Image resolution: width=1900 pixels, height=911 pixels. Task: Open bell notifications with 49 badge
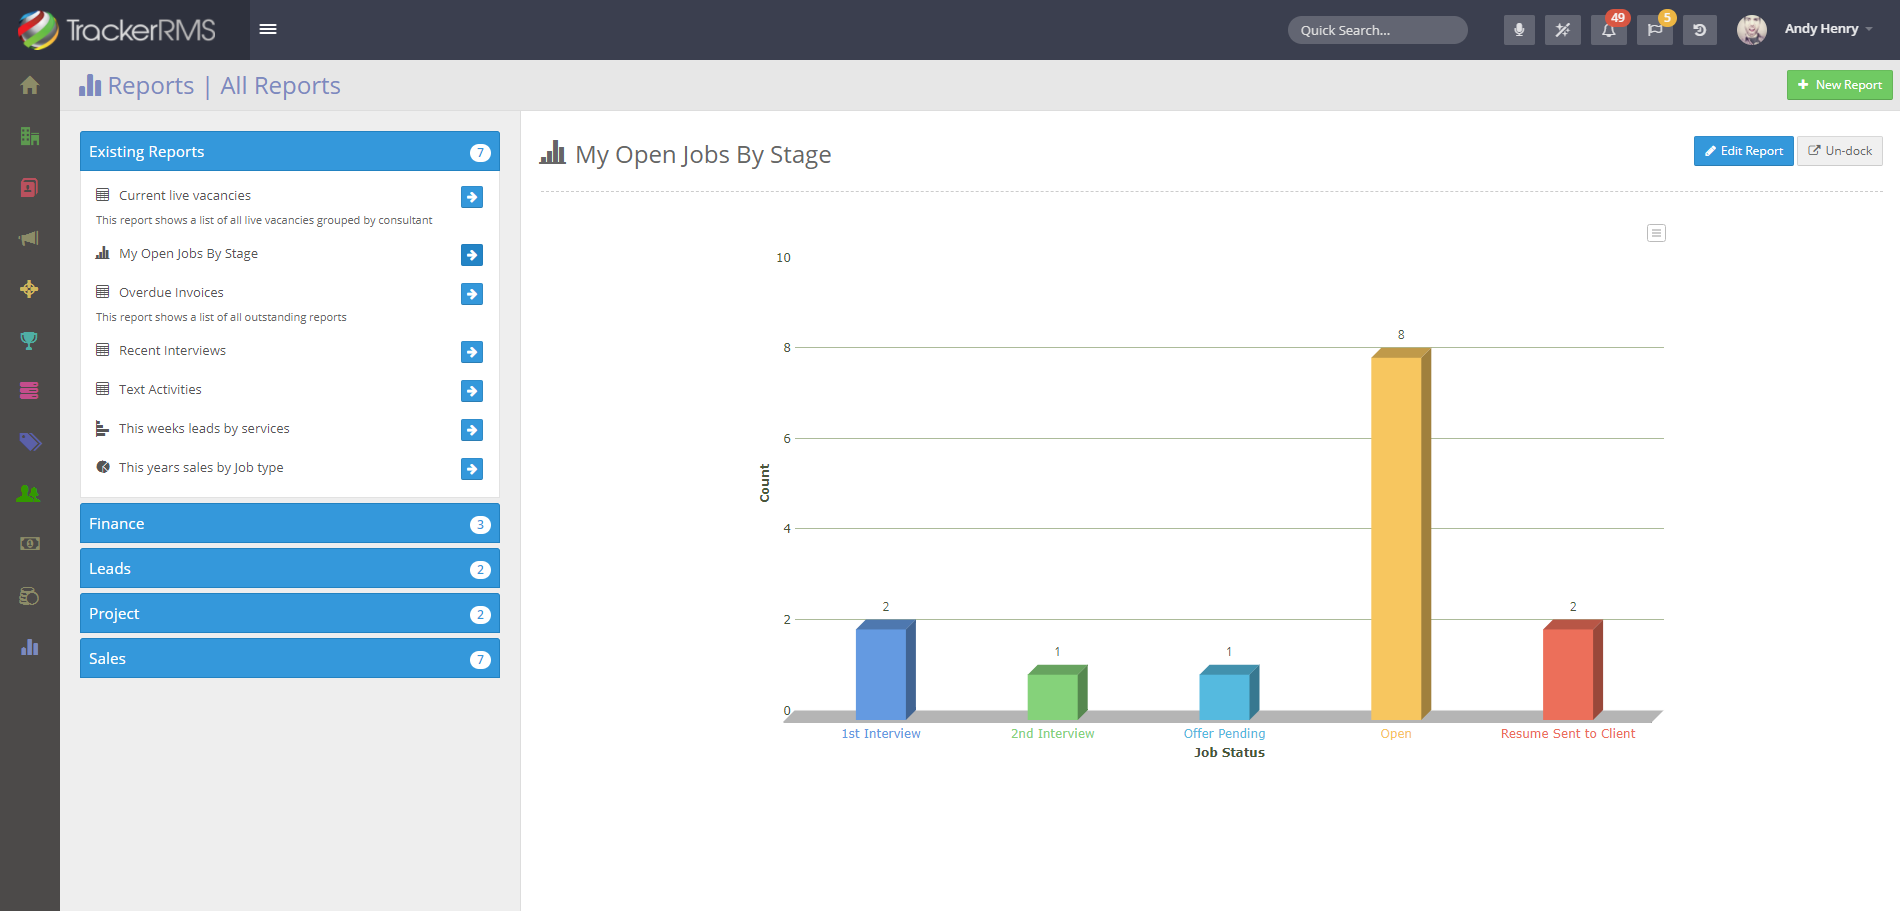point(1609,30)
